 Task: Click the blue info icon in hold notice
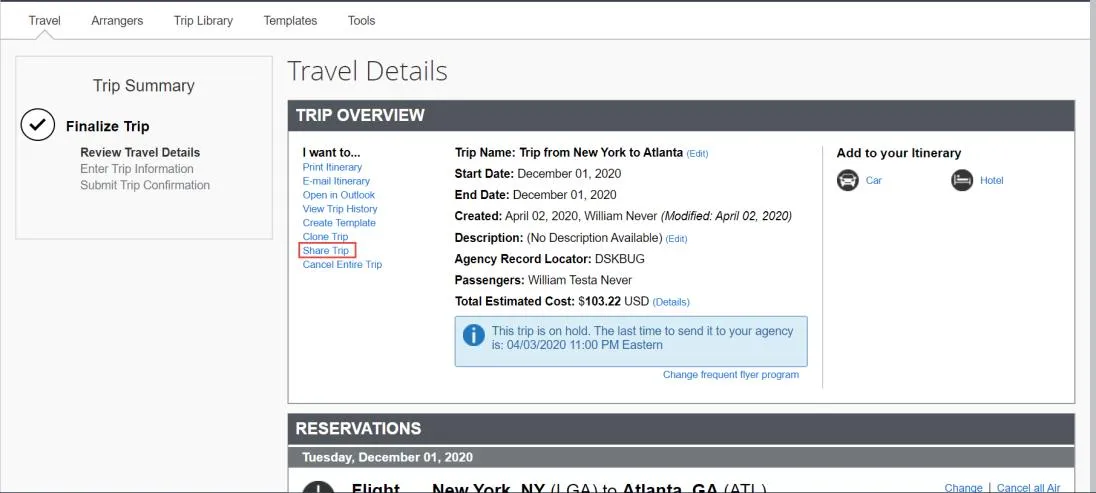(x=473, y=335)
